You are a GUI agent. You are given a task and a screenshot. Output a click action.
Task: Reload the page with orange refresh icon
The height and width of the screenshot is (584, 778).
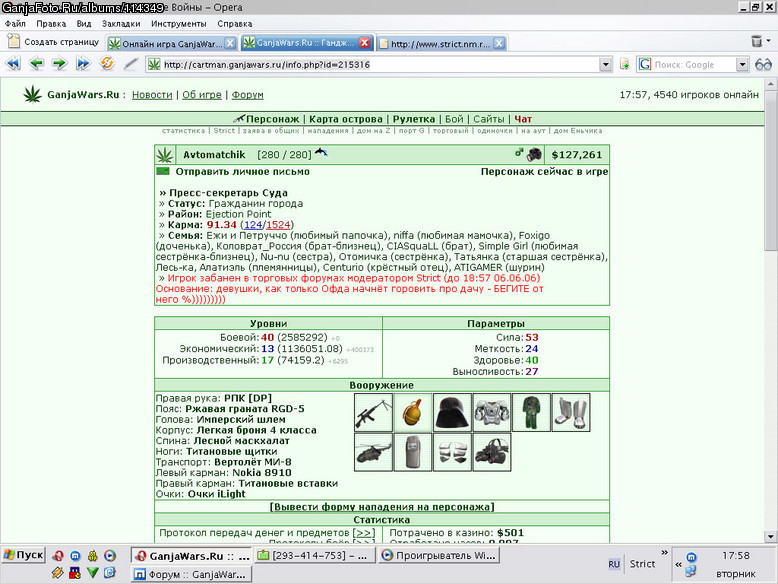107,64
